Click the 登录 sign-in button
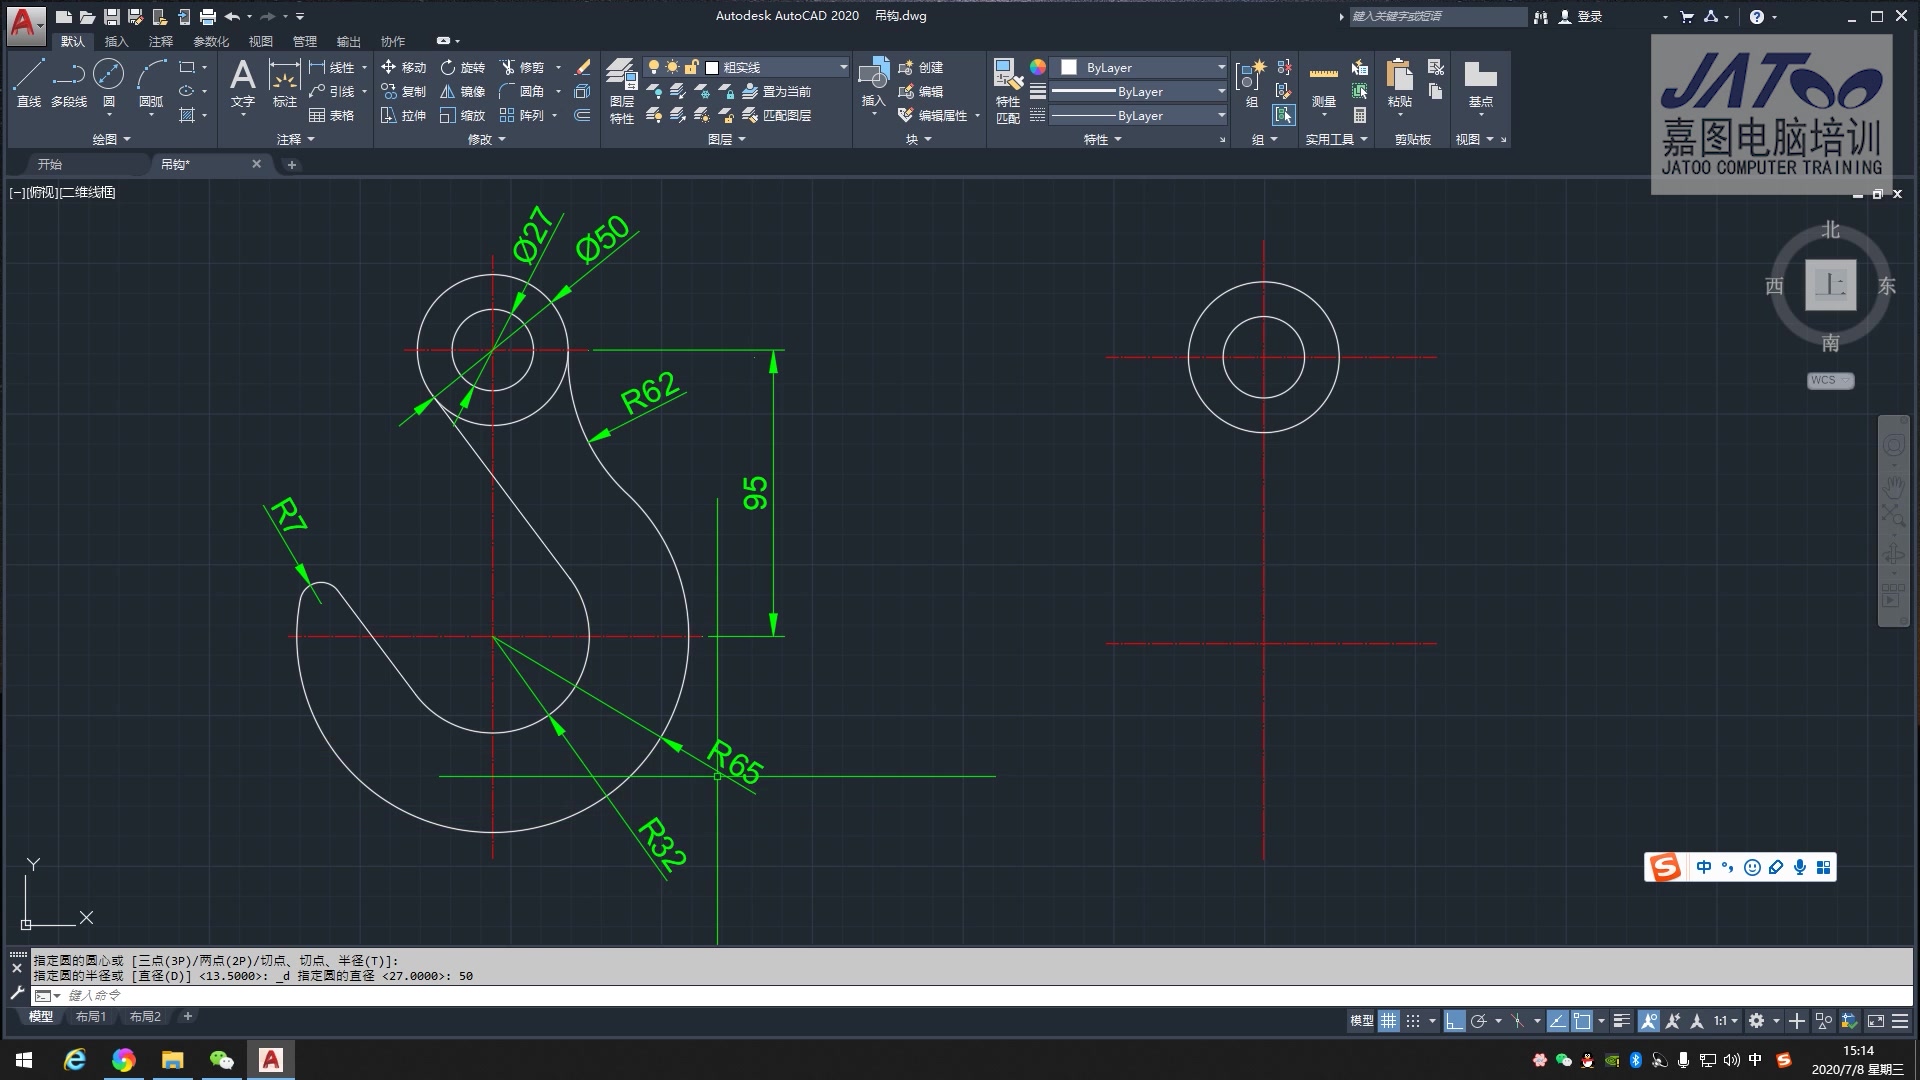 click(x=1589, y=16)
